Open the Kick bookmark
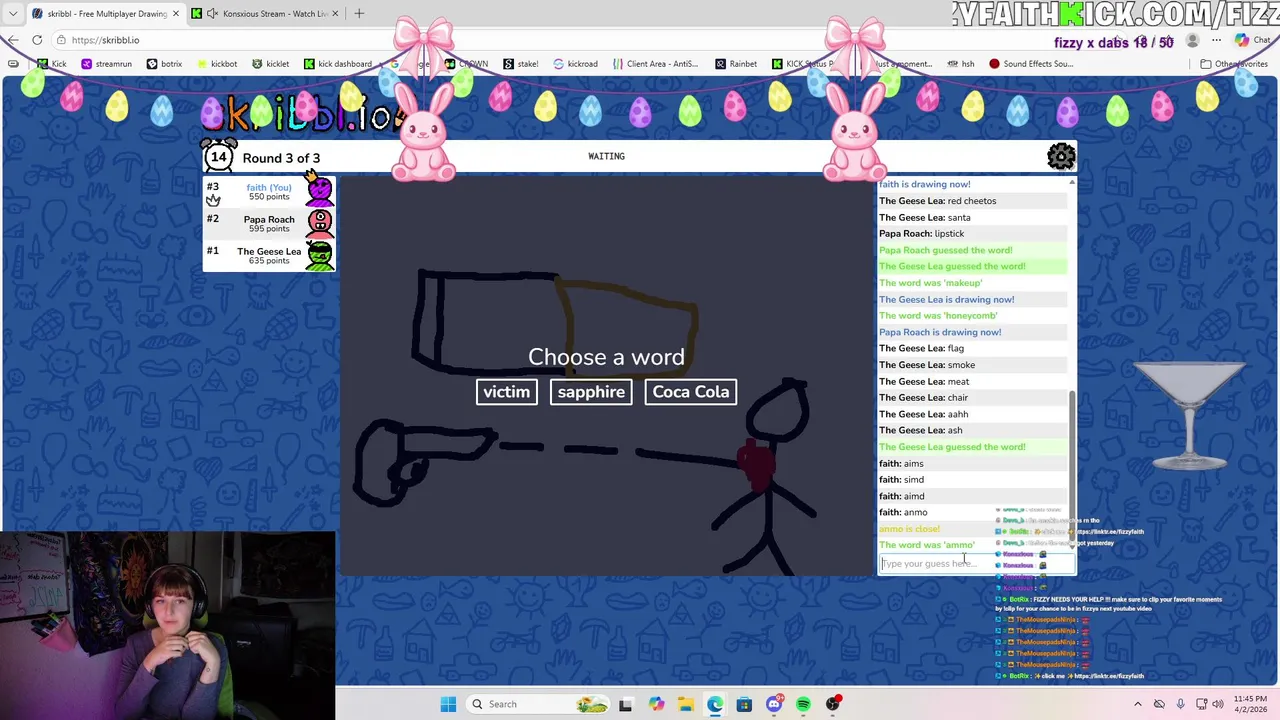This screenshot has width=1280, height=720. (52, 64)
